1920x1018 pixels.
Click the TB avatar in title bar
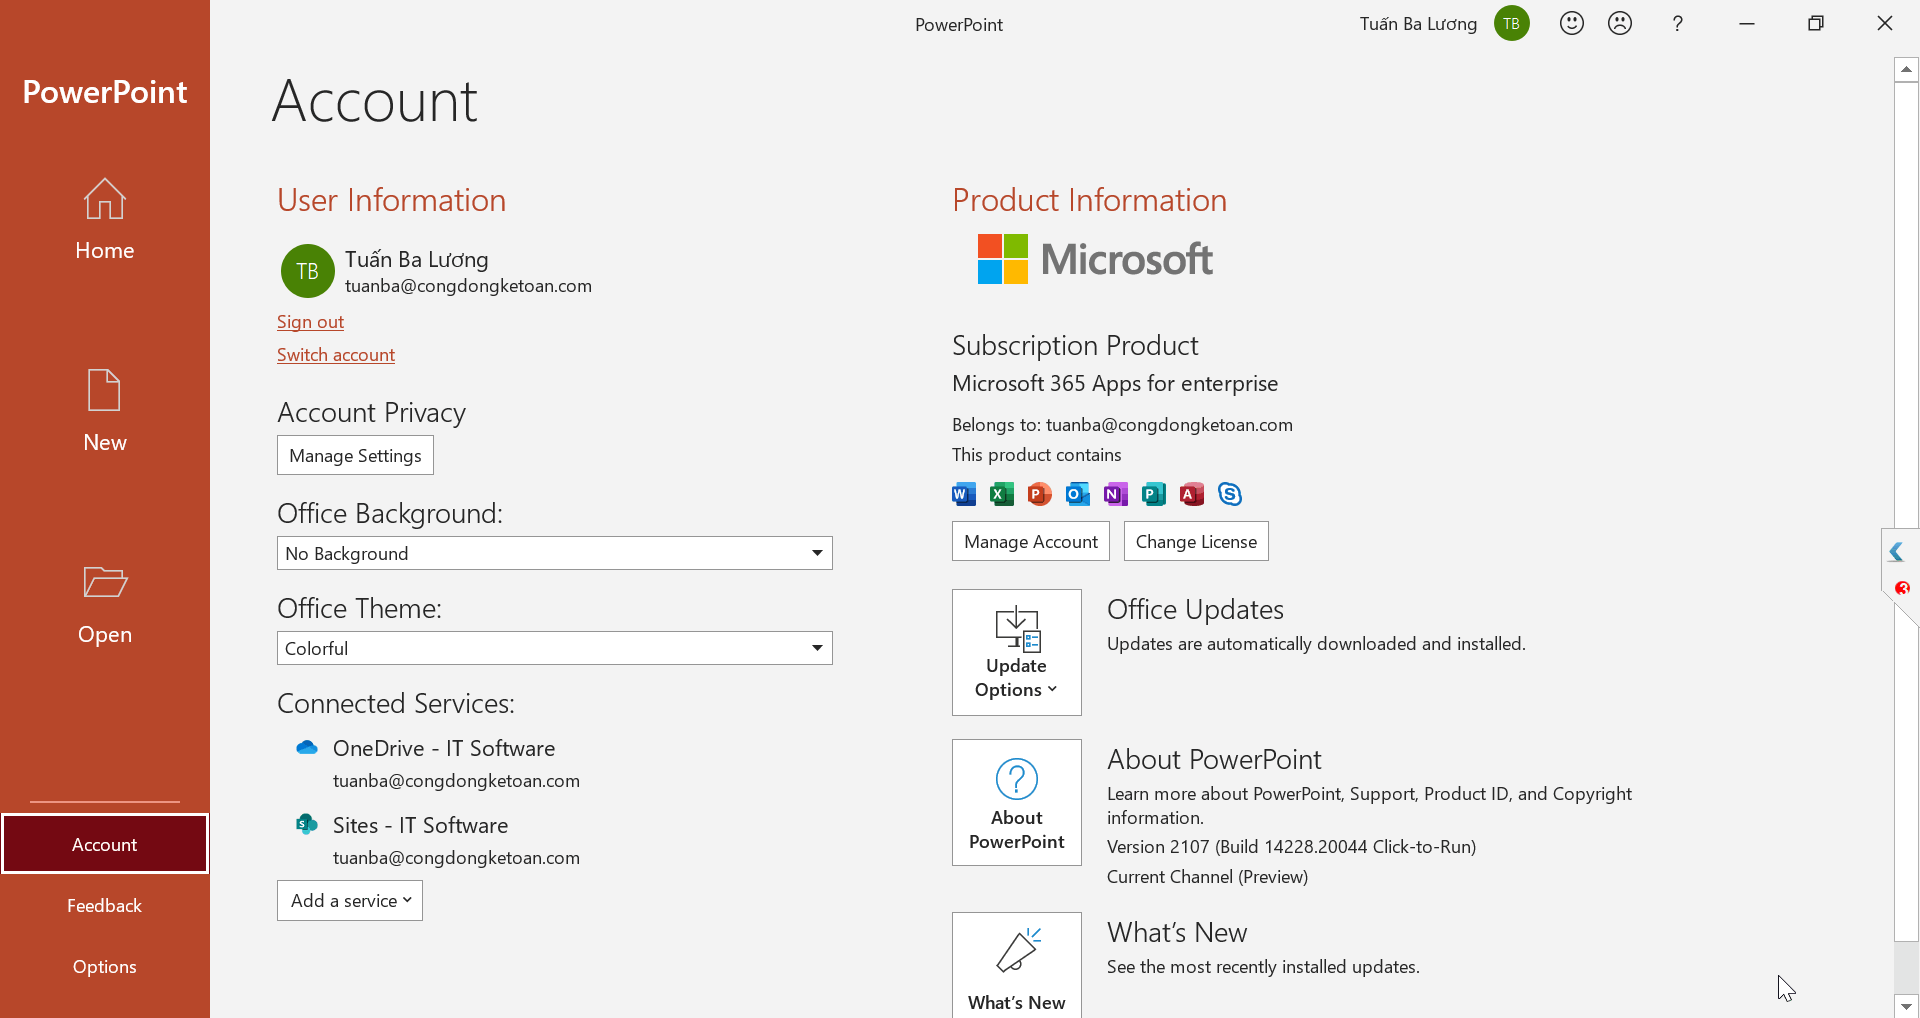point(1512,23)
